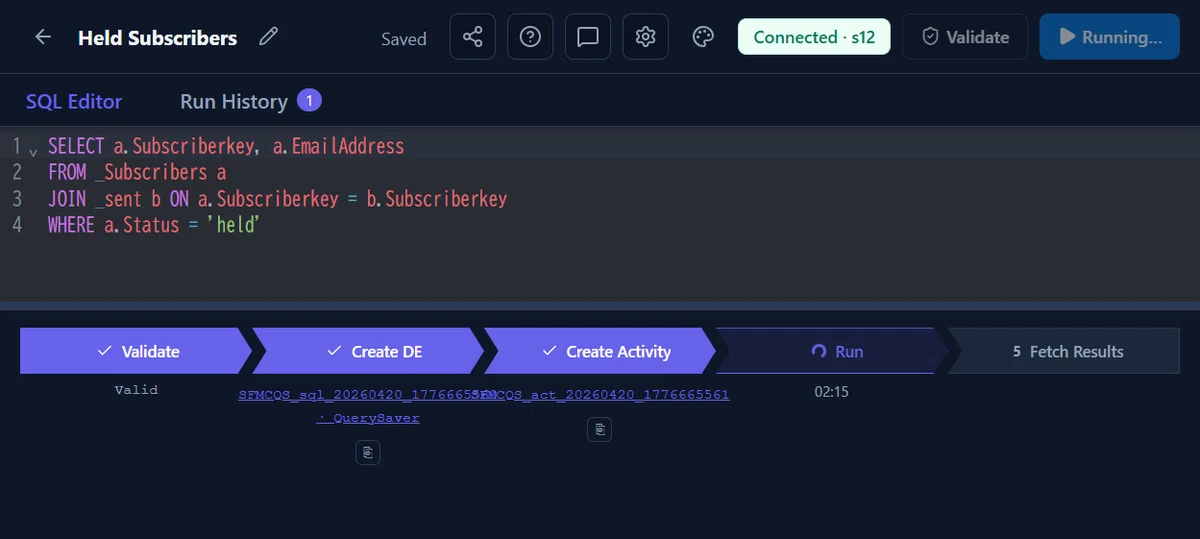Image resolution: width=1200 pixels, height=539 pixels.
Task: Open the share icon button
Action: [473, 37]
